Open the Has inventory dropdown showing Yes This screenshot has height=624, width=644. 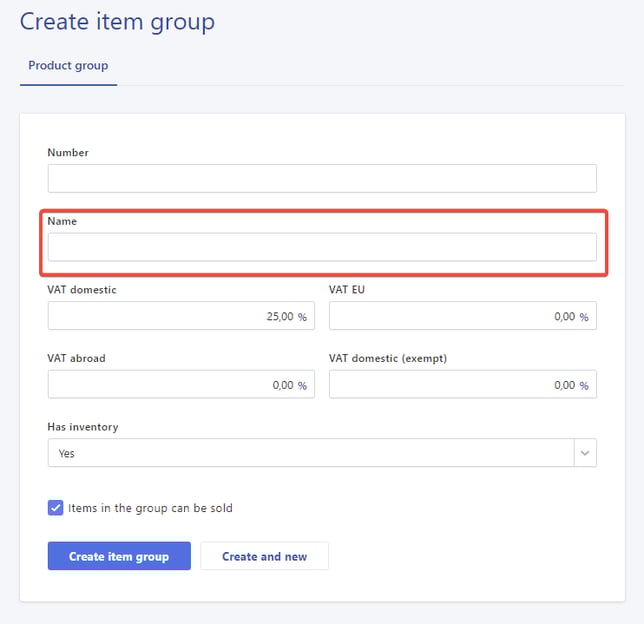click(310, 453)
